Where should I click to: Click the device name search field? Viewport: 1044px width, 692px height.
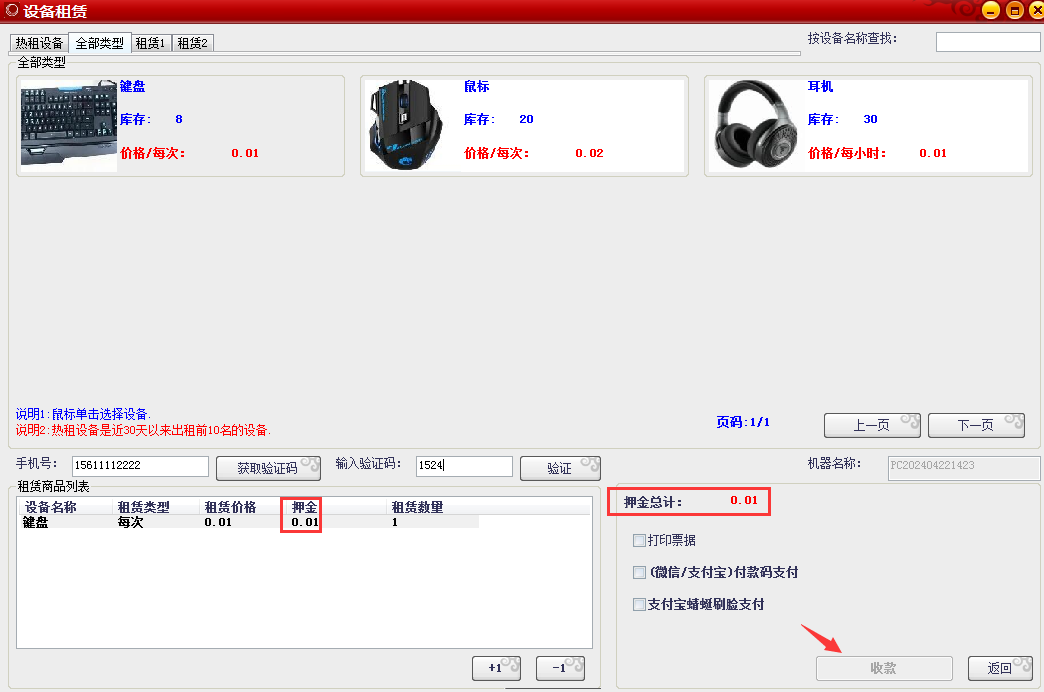click(987, 42)
